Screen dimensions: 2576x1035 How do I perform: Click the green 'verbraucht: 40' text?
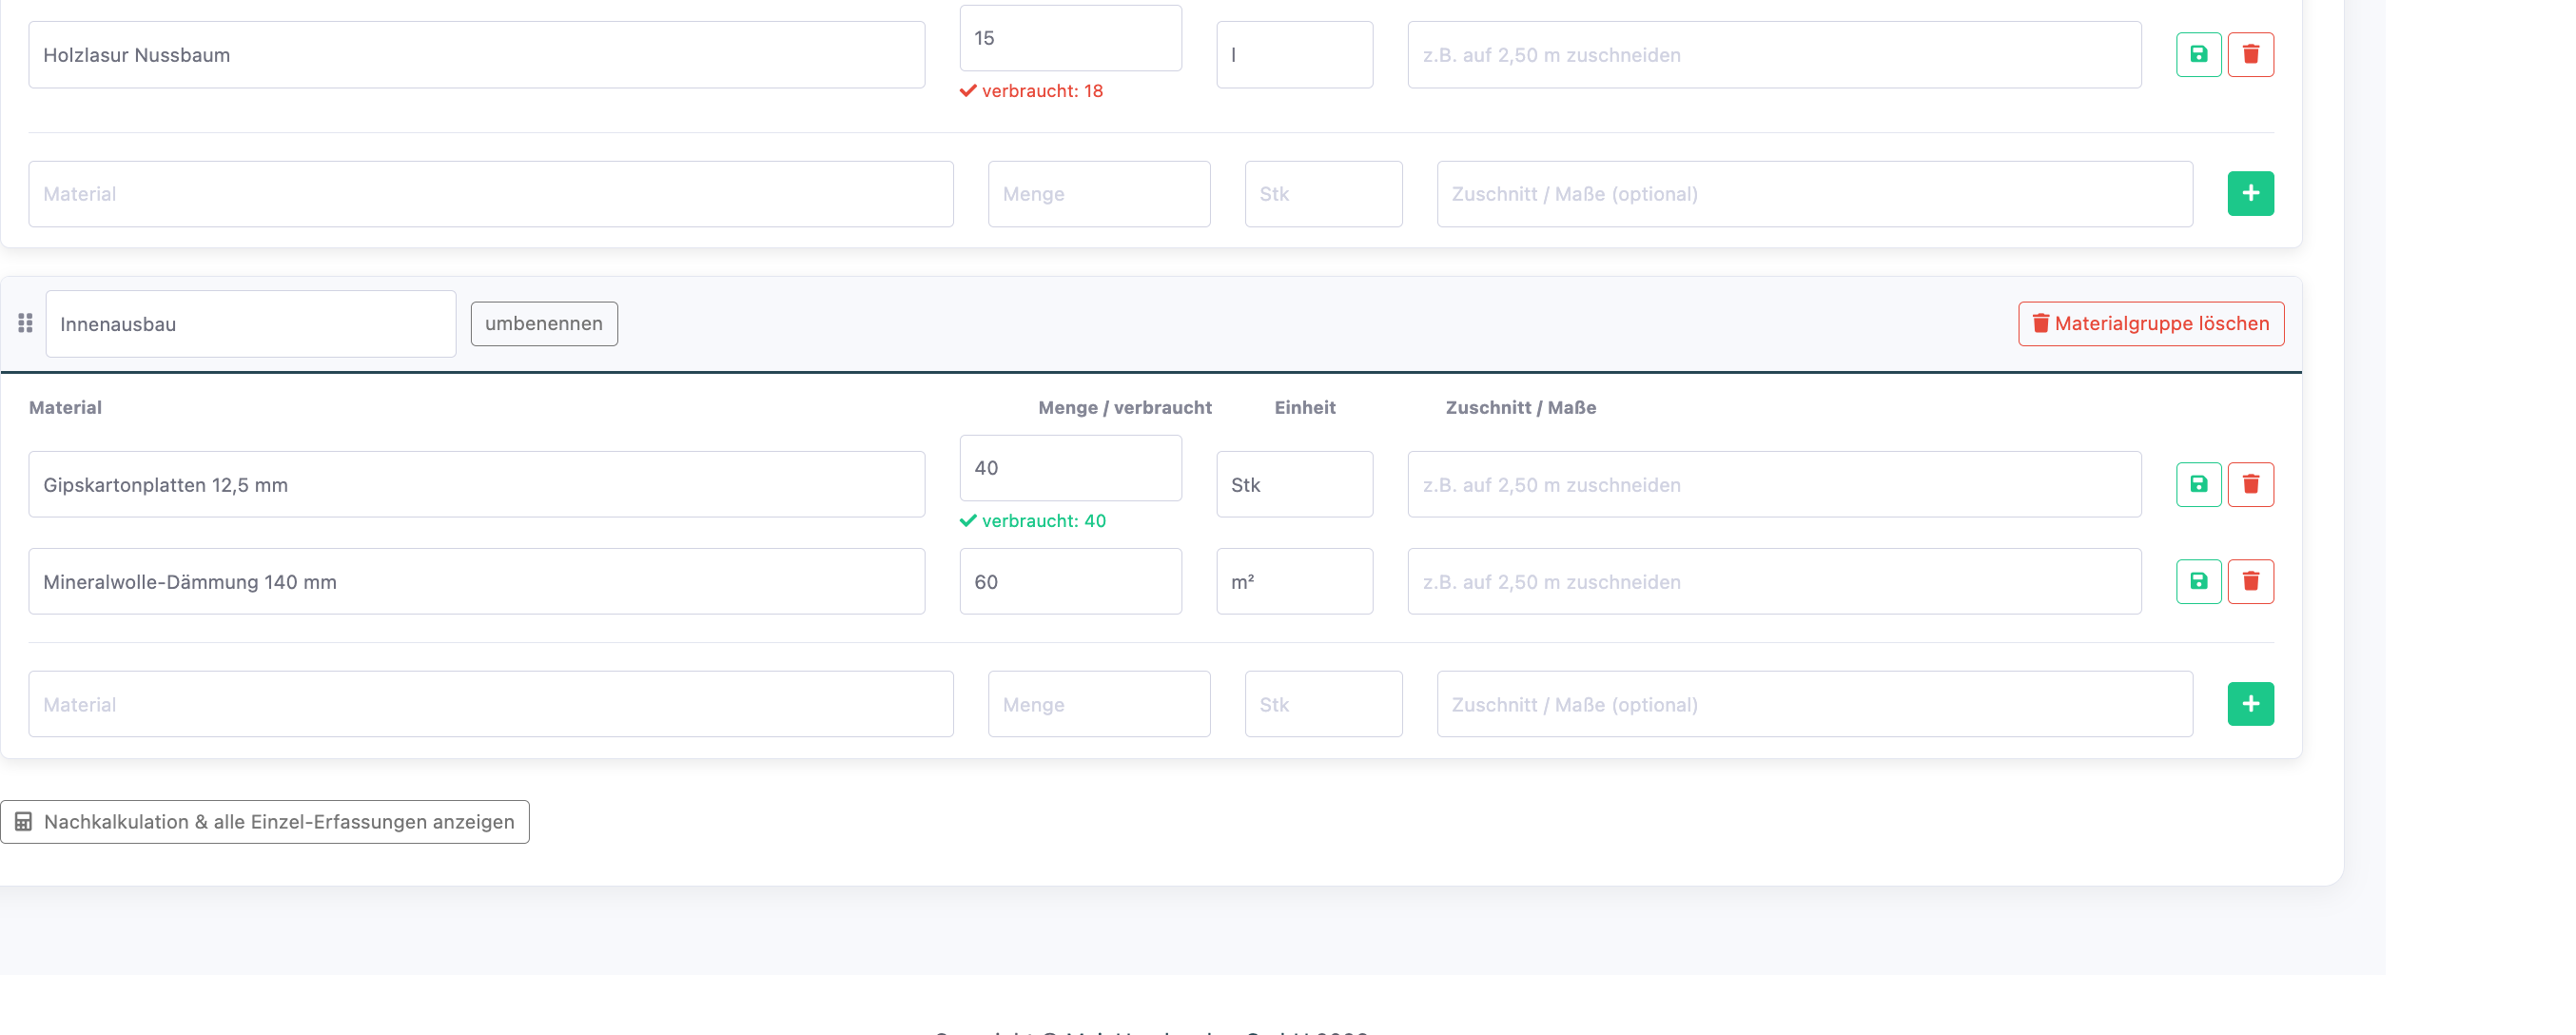click(1044, 521)
